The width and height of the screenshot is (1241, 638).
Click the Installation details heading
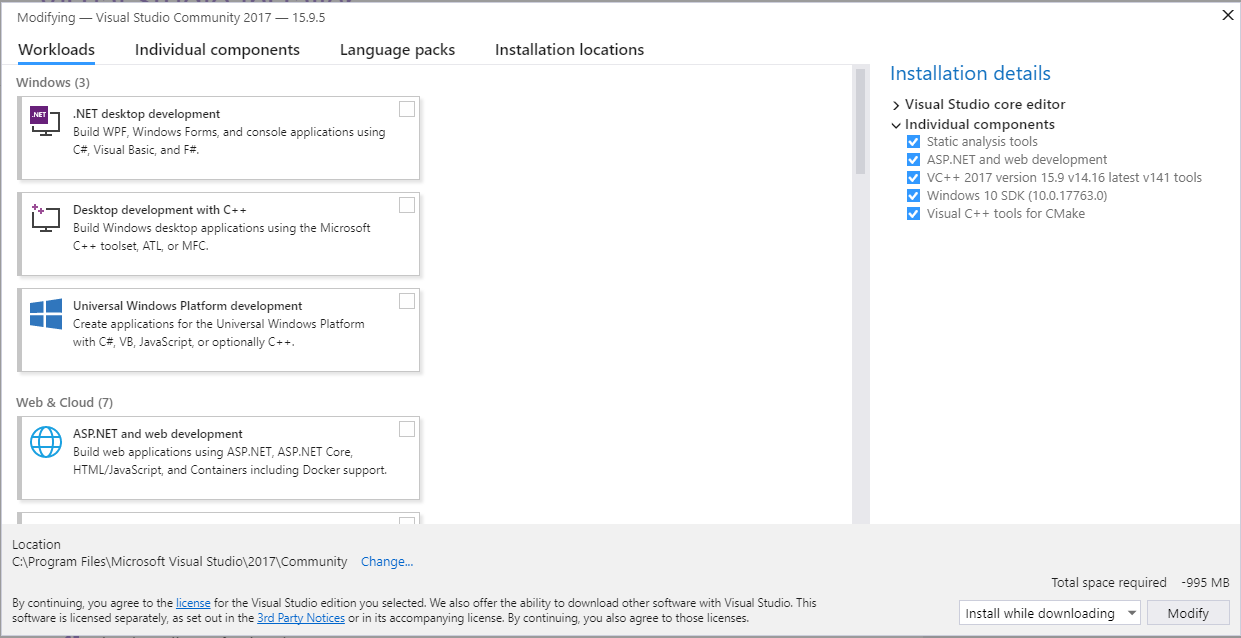pyautogui.click(x=970, y=74)
